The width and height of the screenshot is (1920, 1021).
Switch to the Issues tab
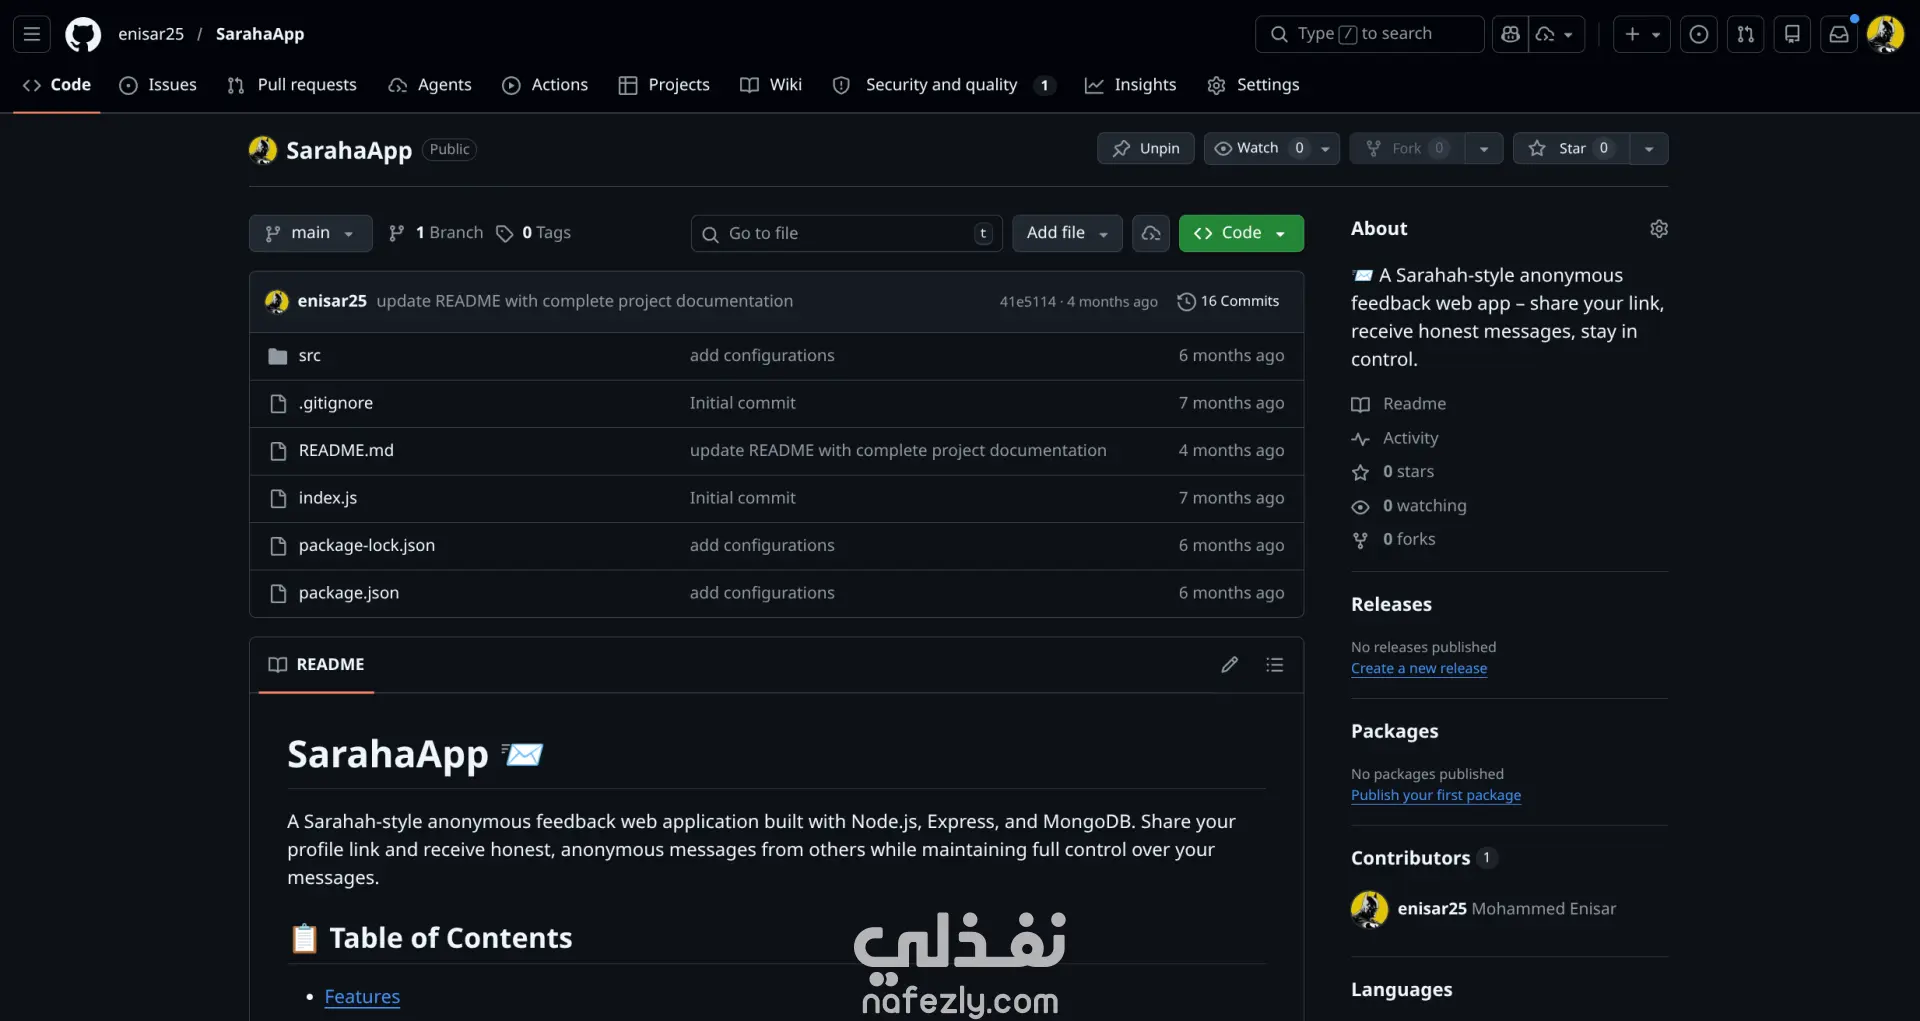(x=158, y=85)
